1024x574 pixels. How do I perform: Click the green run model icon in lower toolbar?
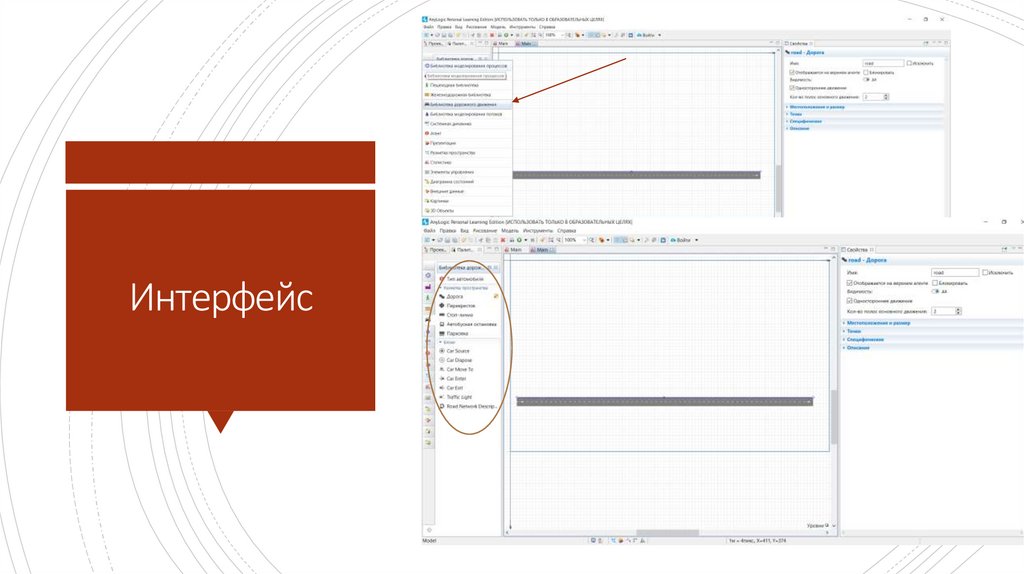point(519,240)
